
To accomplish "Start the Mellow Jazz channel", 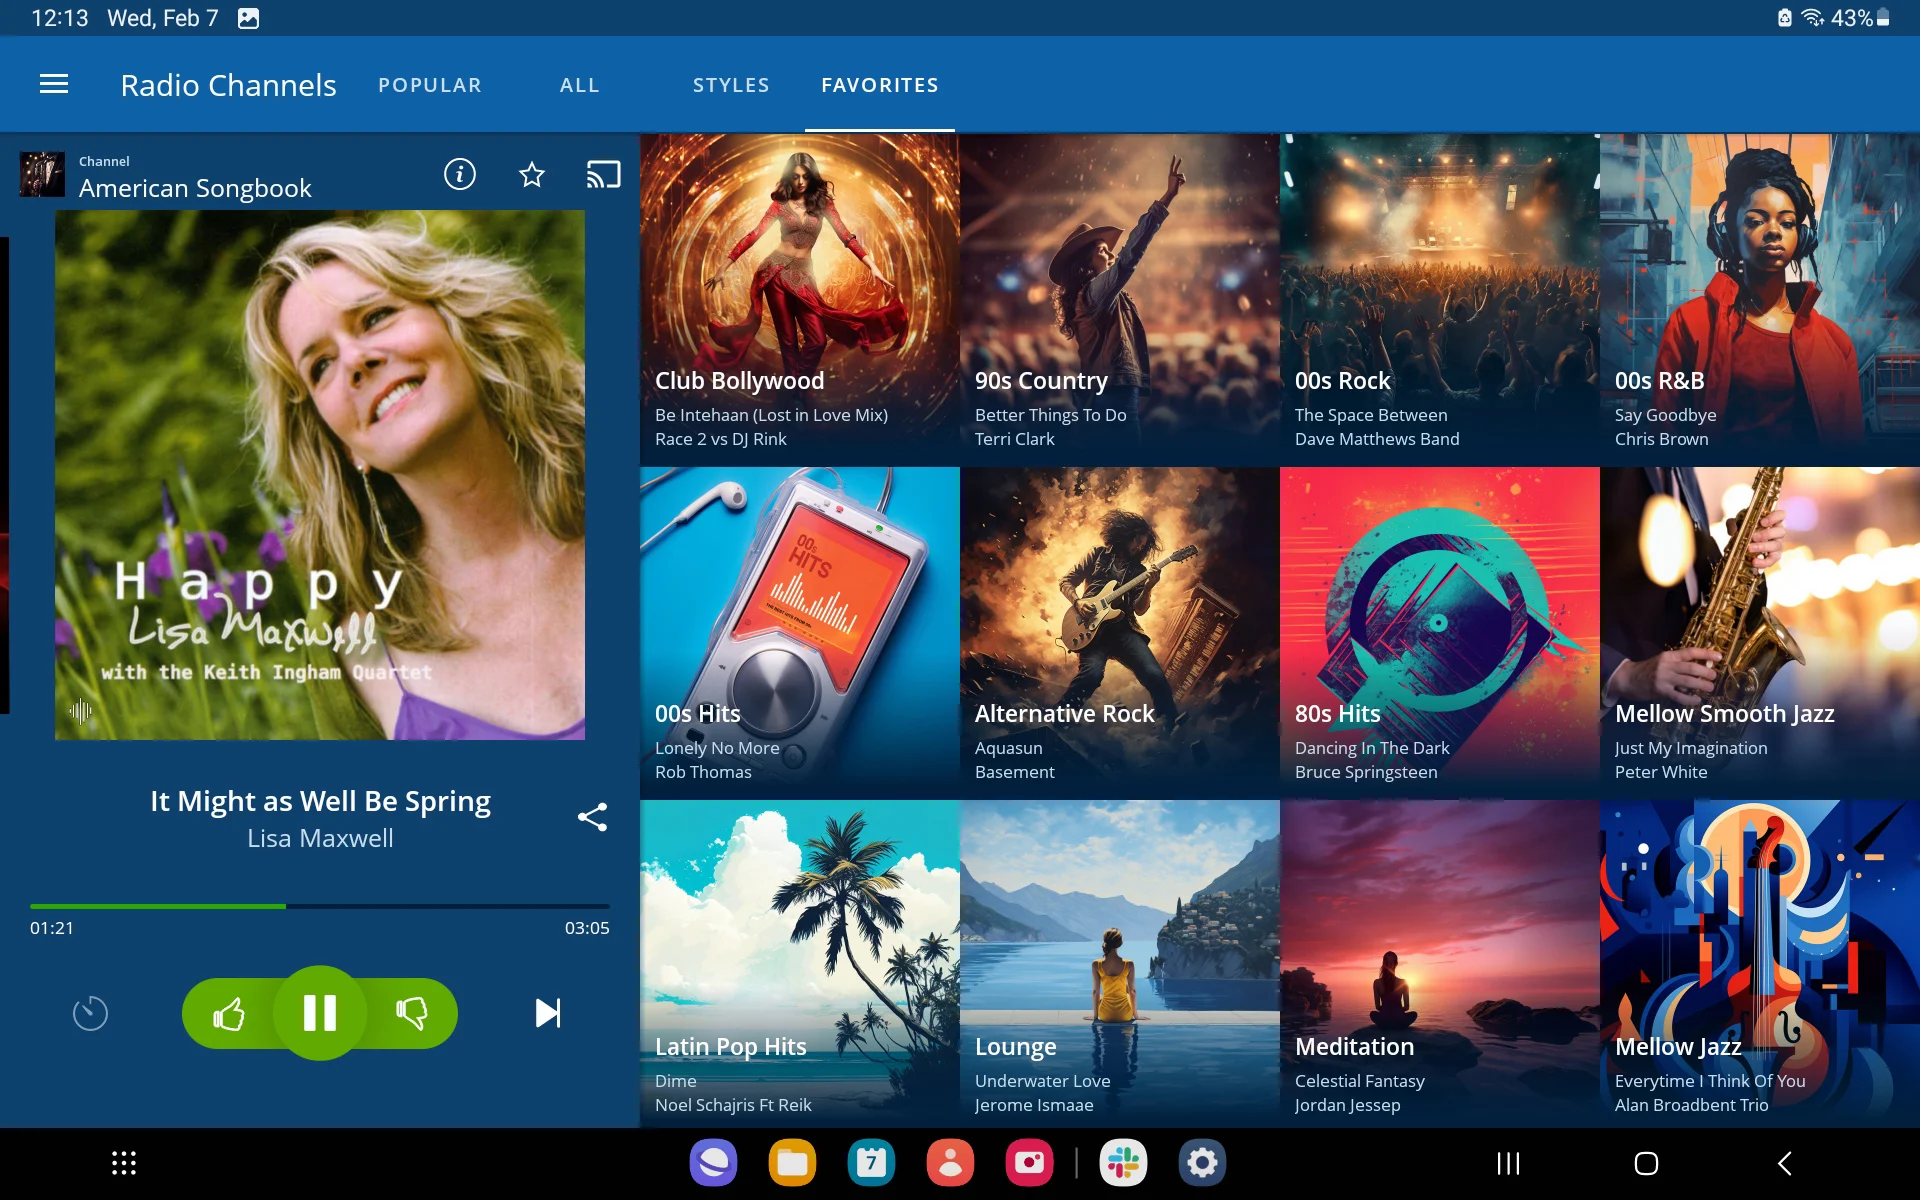I will click(x=1760, y=964).
